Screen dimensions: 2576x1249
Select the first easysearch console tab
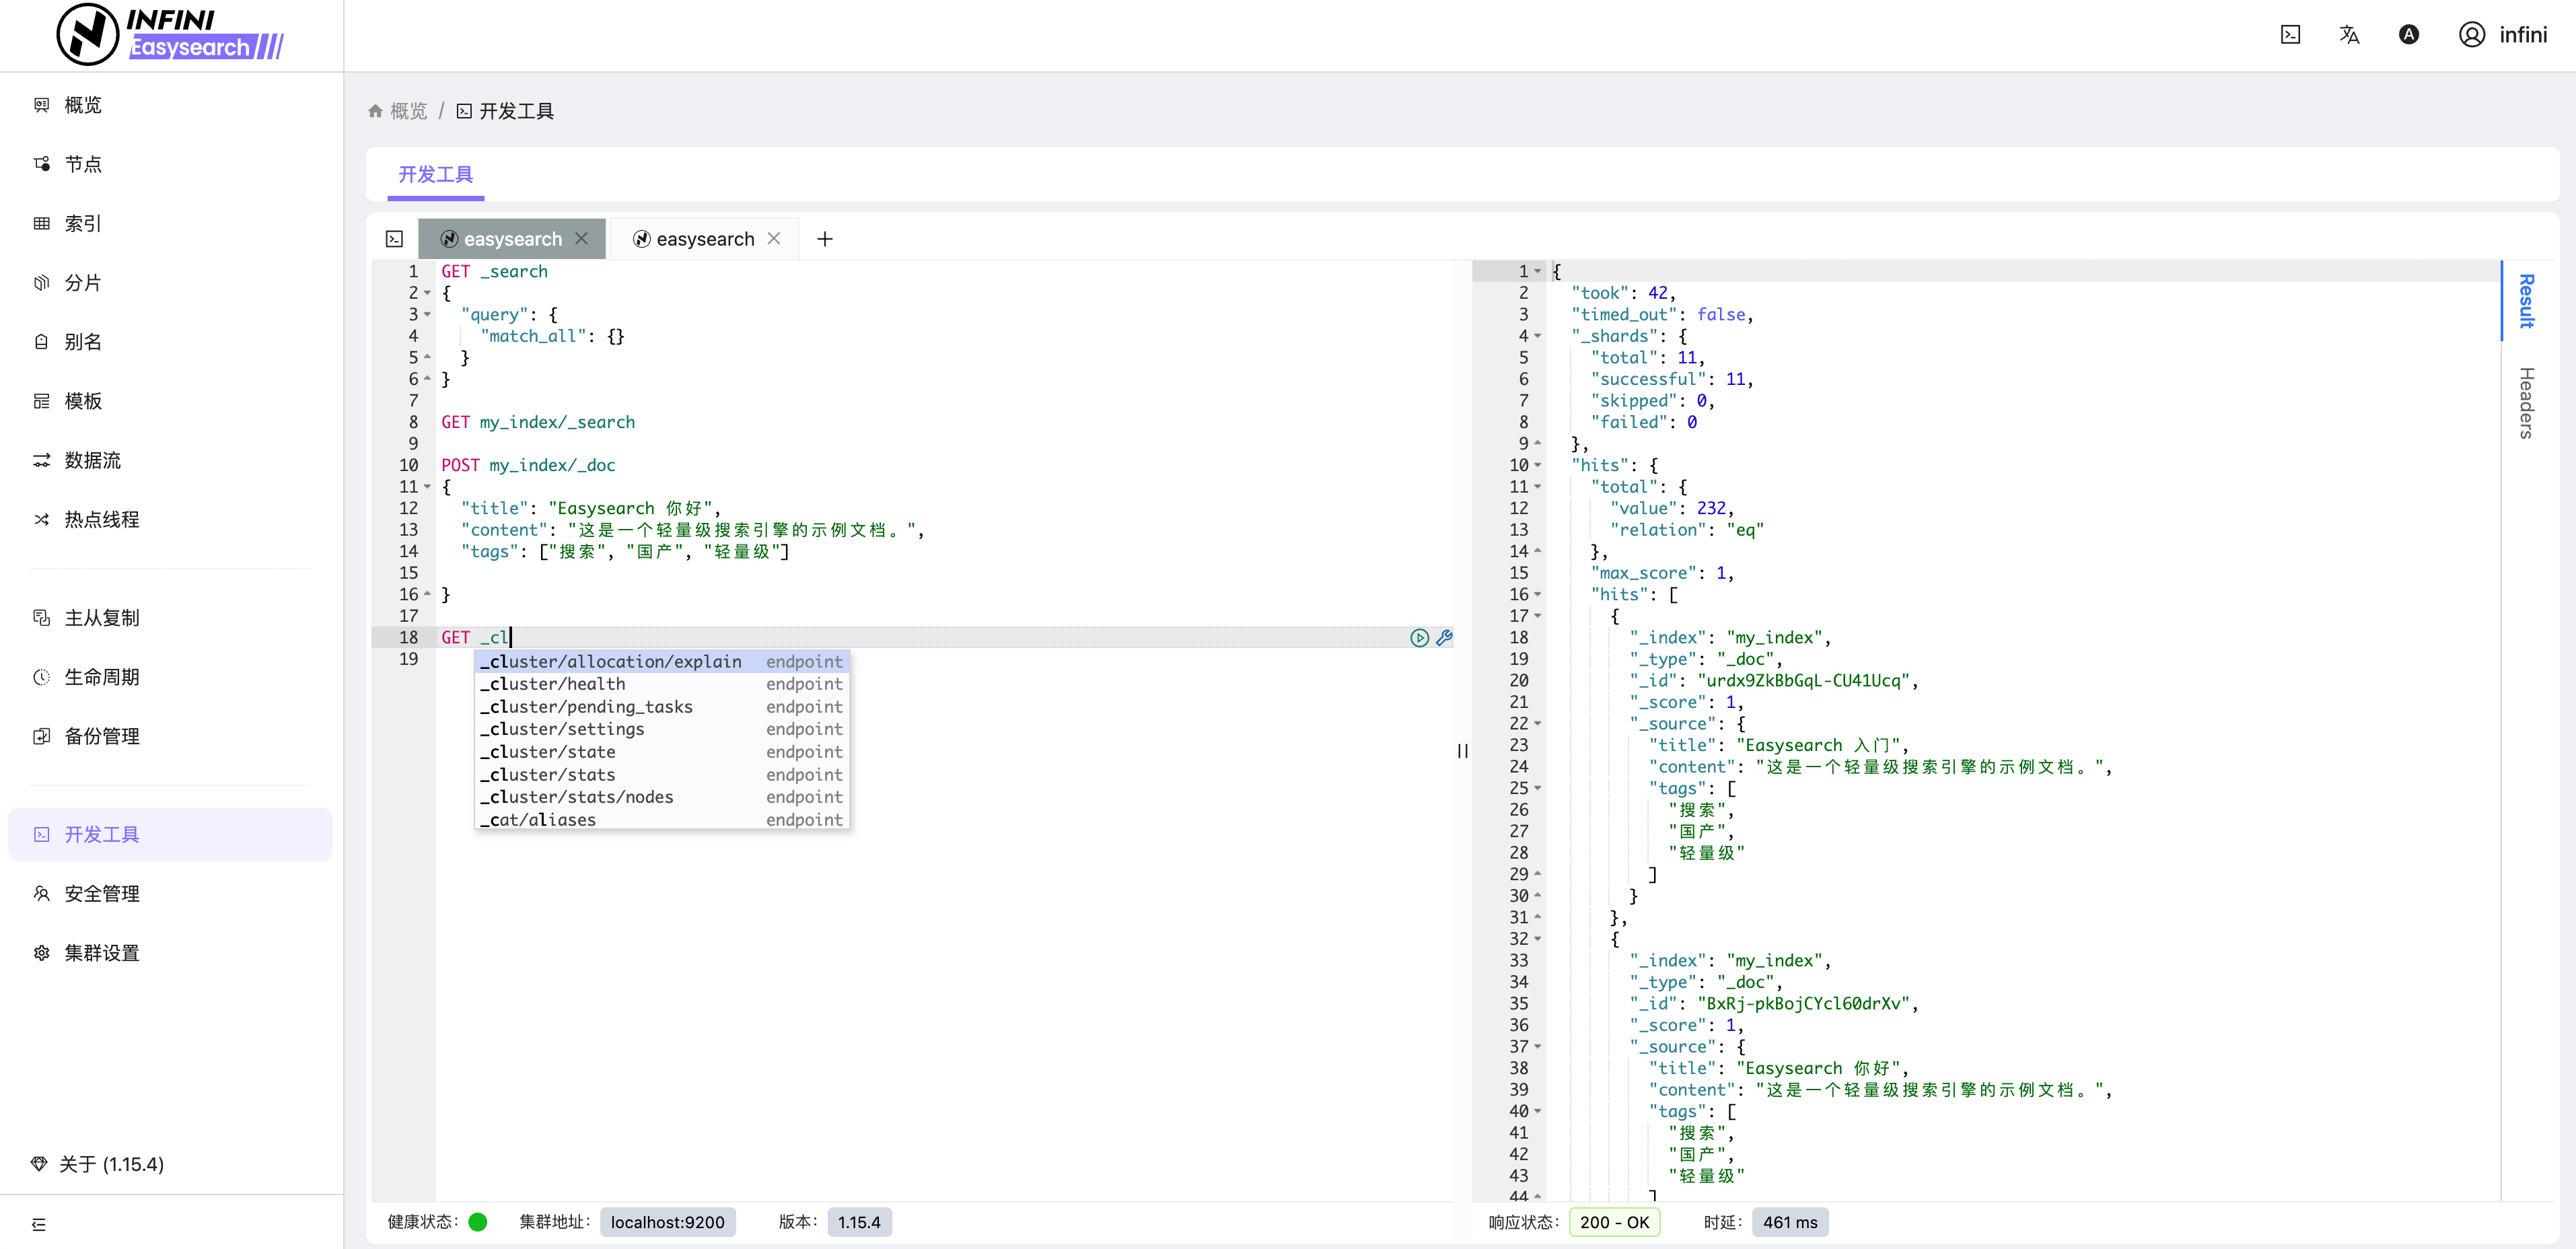coord(512,239)
